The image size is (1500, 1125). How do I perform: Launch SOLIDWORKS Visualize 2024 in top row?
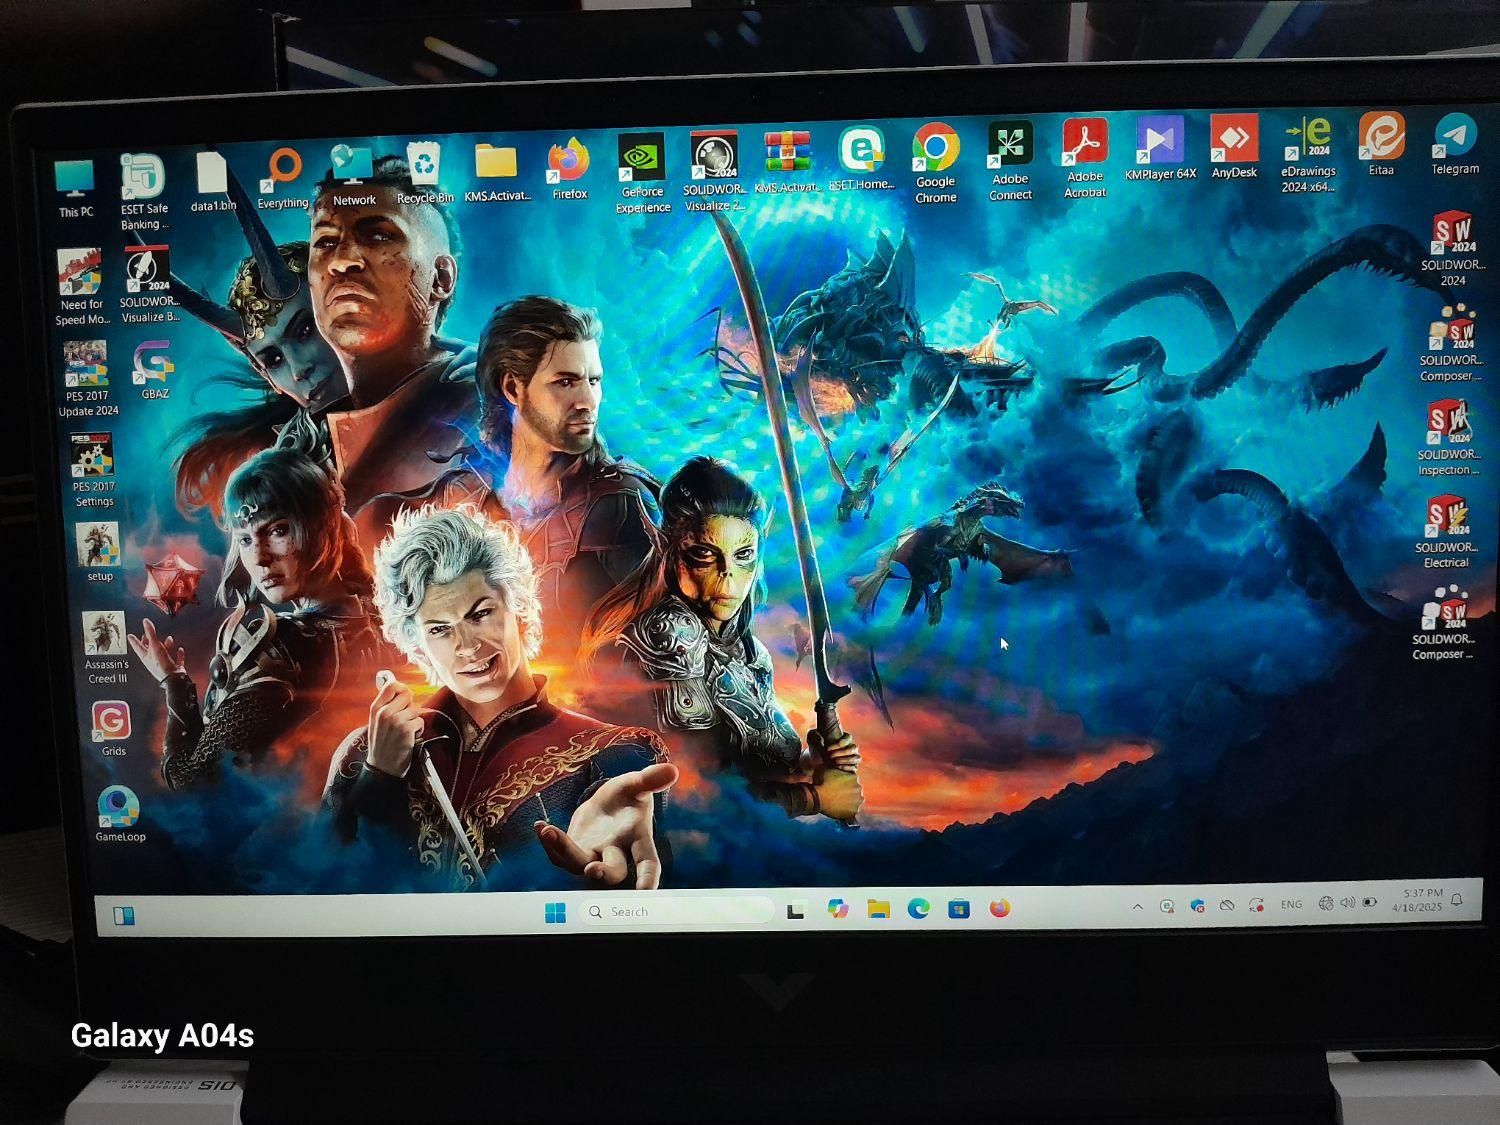[714, 171]
